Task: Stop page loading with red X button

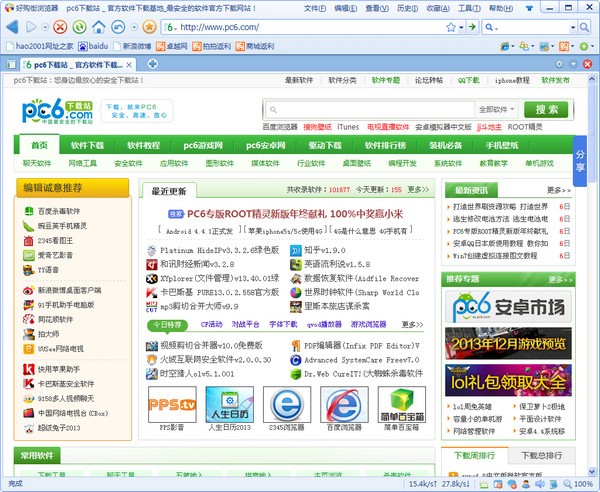Action: [x=60, y=27]
